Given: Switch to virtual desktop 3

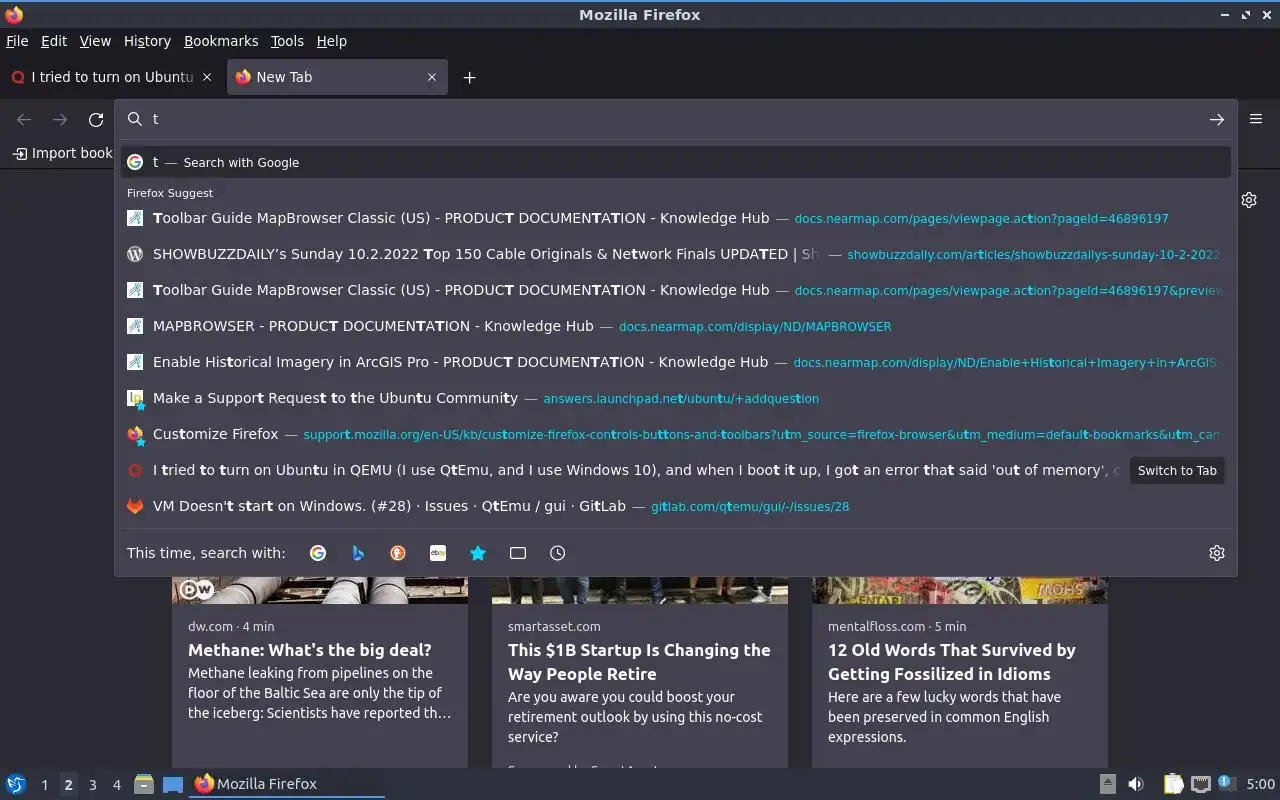Looking at the screenshot, I should (x=92, y=785).
